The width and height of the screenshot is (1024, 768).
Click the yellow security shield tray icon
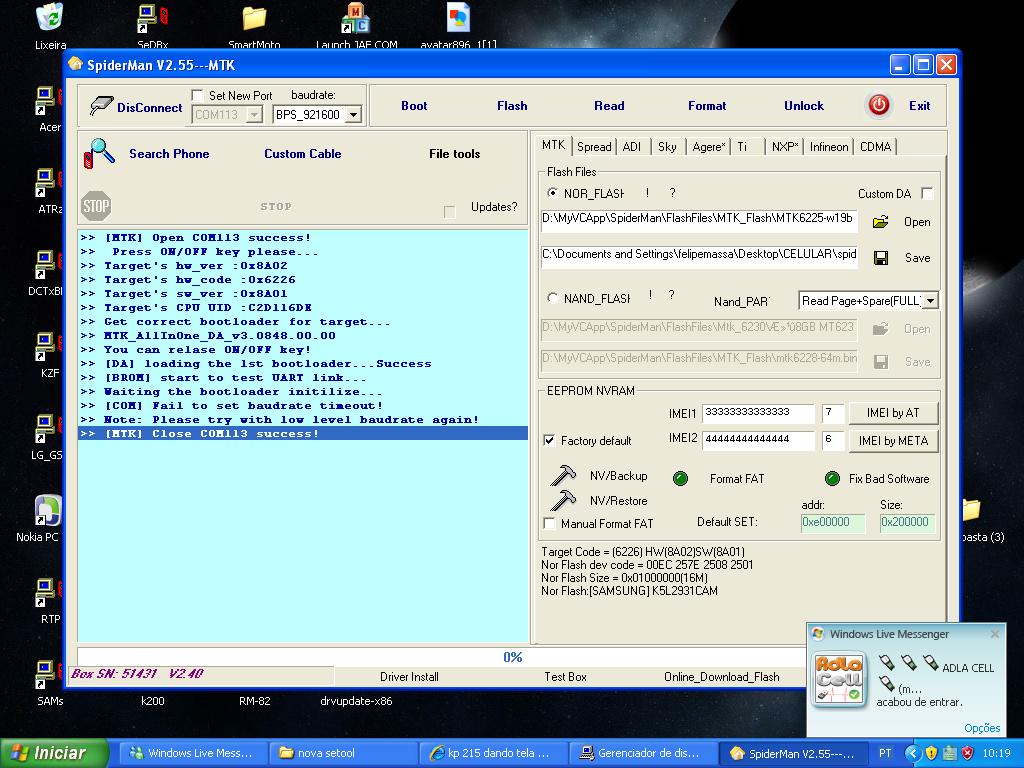[x=931, y=753]
